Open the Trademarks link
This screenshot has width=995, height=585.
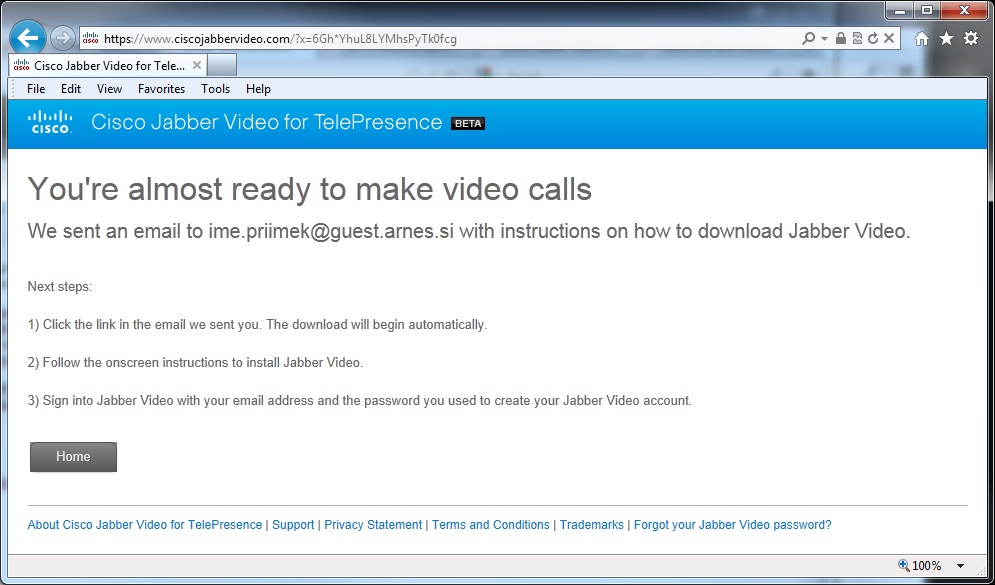[x=591, y=525]
